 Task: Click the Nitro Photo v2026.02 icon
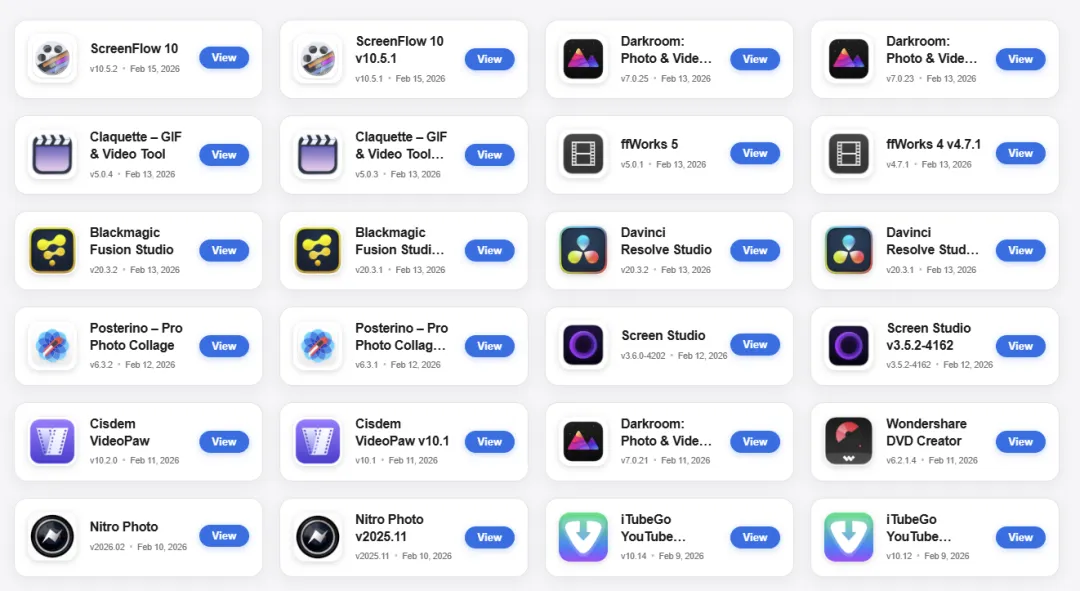coord(52,537)
